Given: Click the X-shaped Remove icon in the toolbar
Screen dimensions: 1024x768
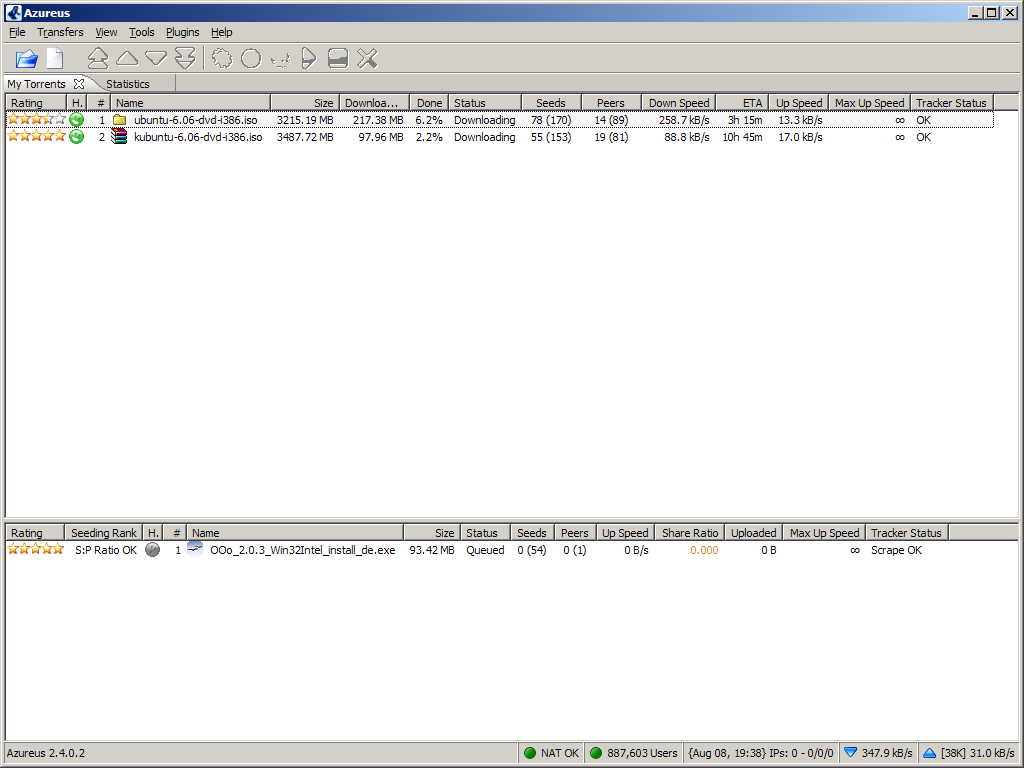Looking at the screenshot, I should 367,59.
